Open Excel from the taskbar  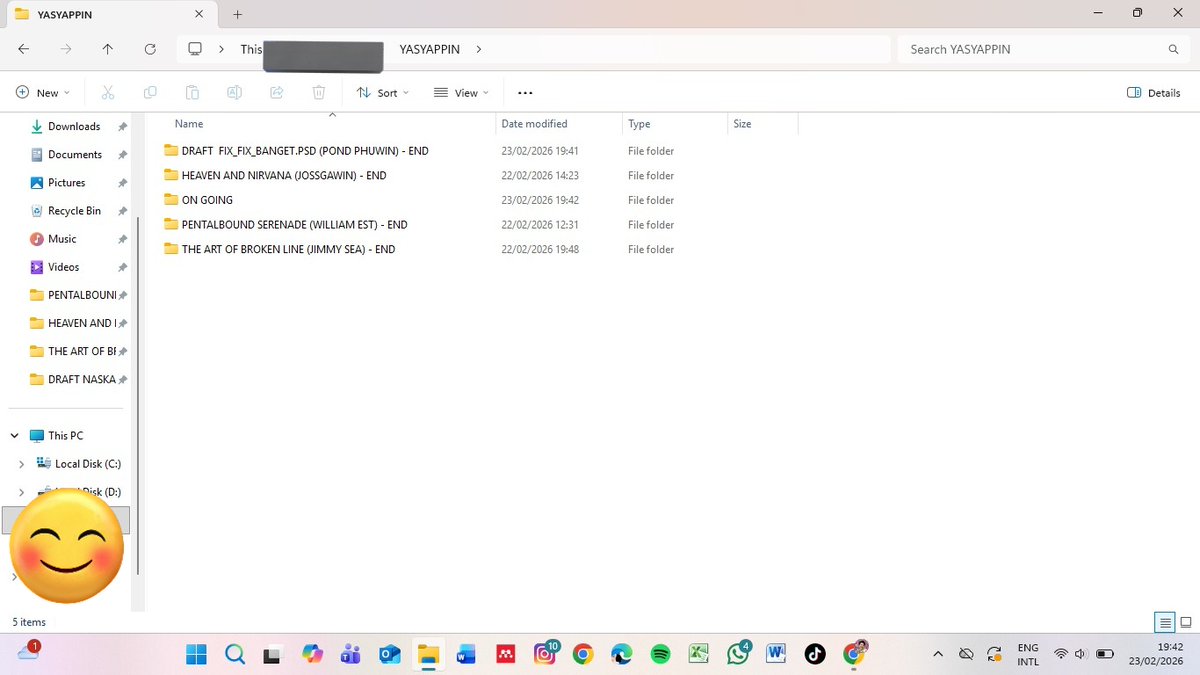698,654
